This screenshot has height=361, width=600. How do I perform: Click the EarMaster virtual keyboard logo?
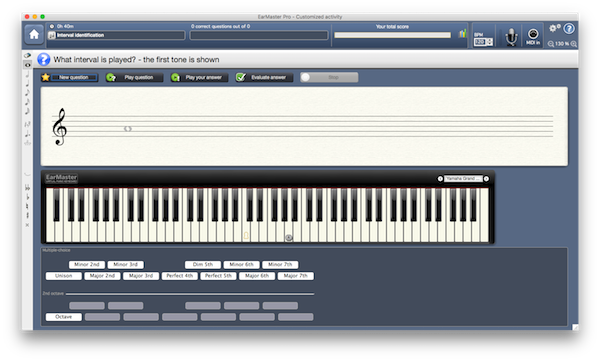pos(61,178)
